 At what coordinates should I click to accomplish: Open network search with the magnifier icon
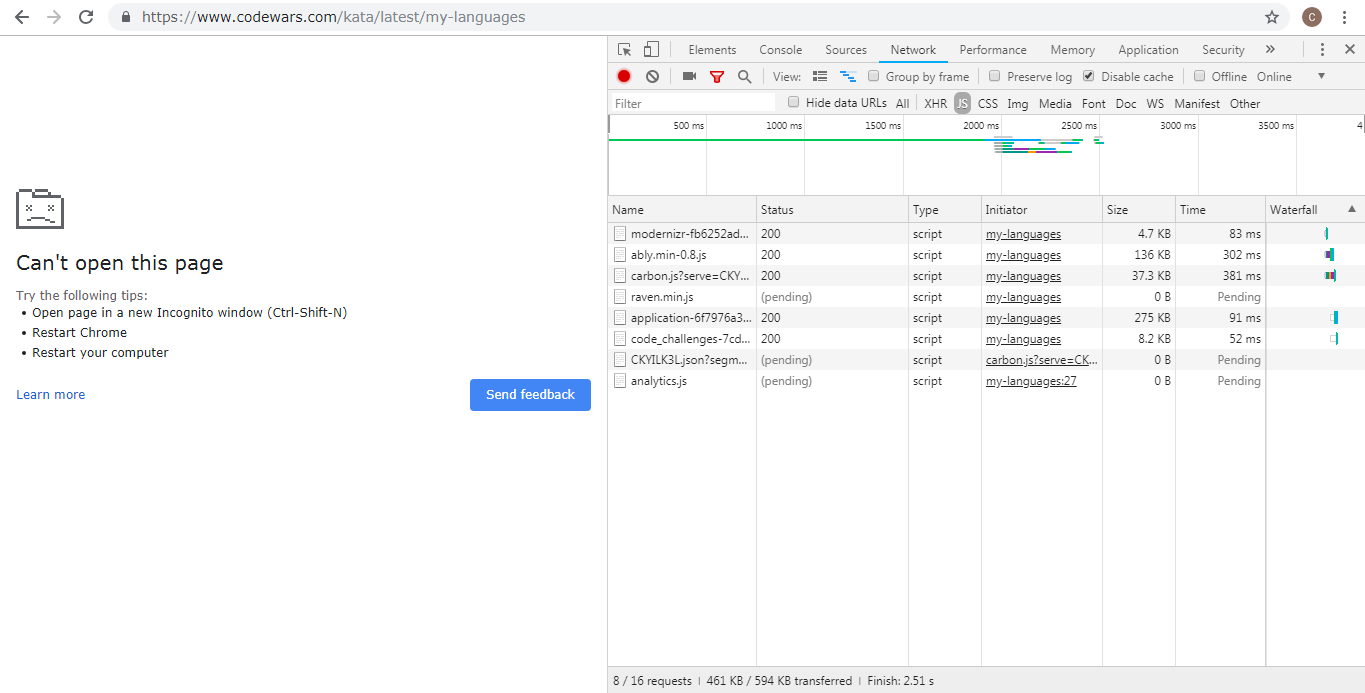point(744,76)
